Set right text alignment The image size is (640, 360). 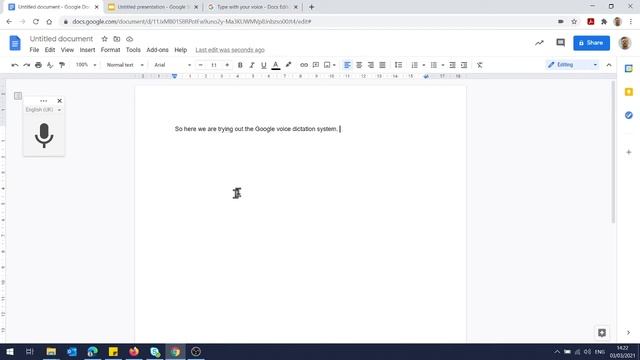pos(371,65)
